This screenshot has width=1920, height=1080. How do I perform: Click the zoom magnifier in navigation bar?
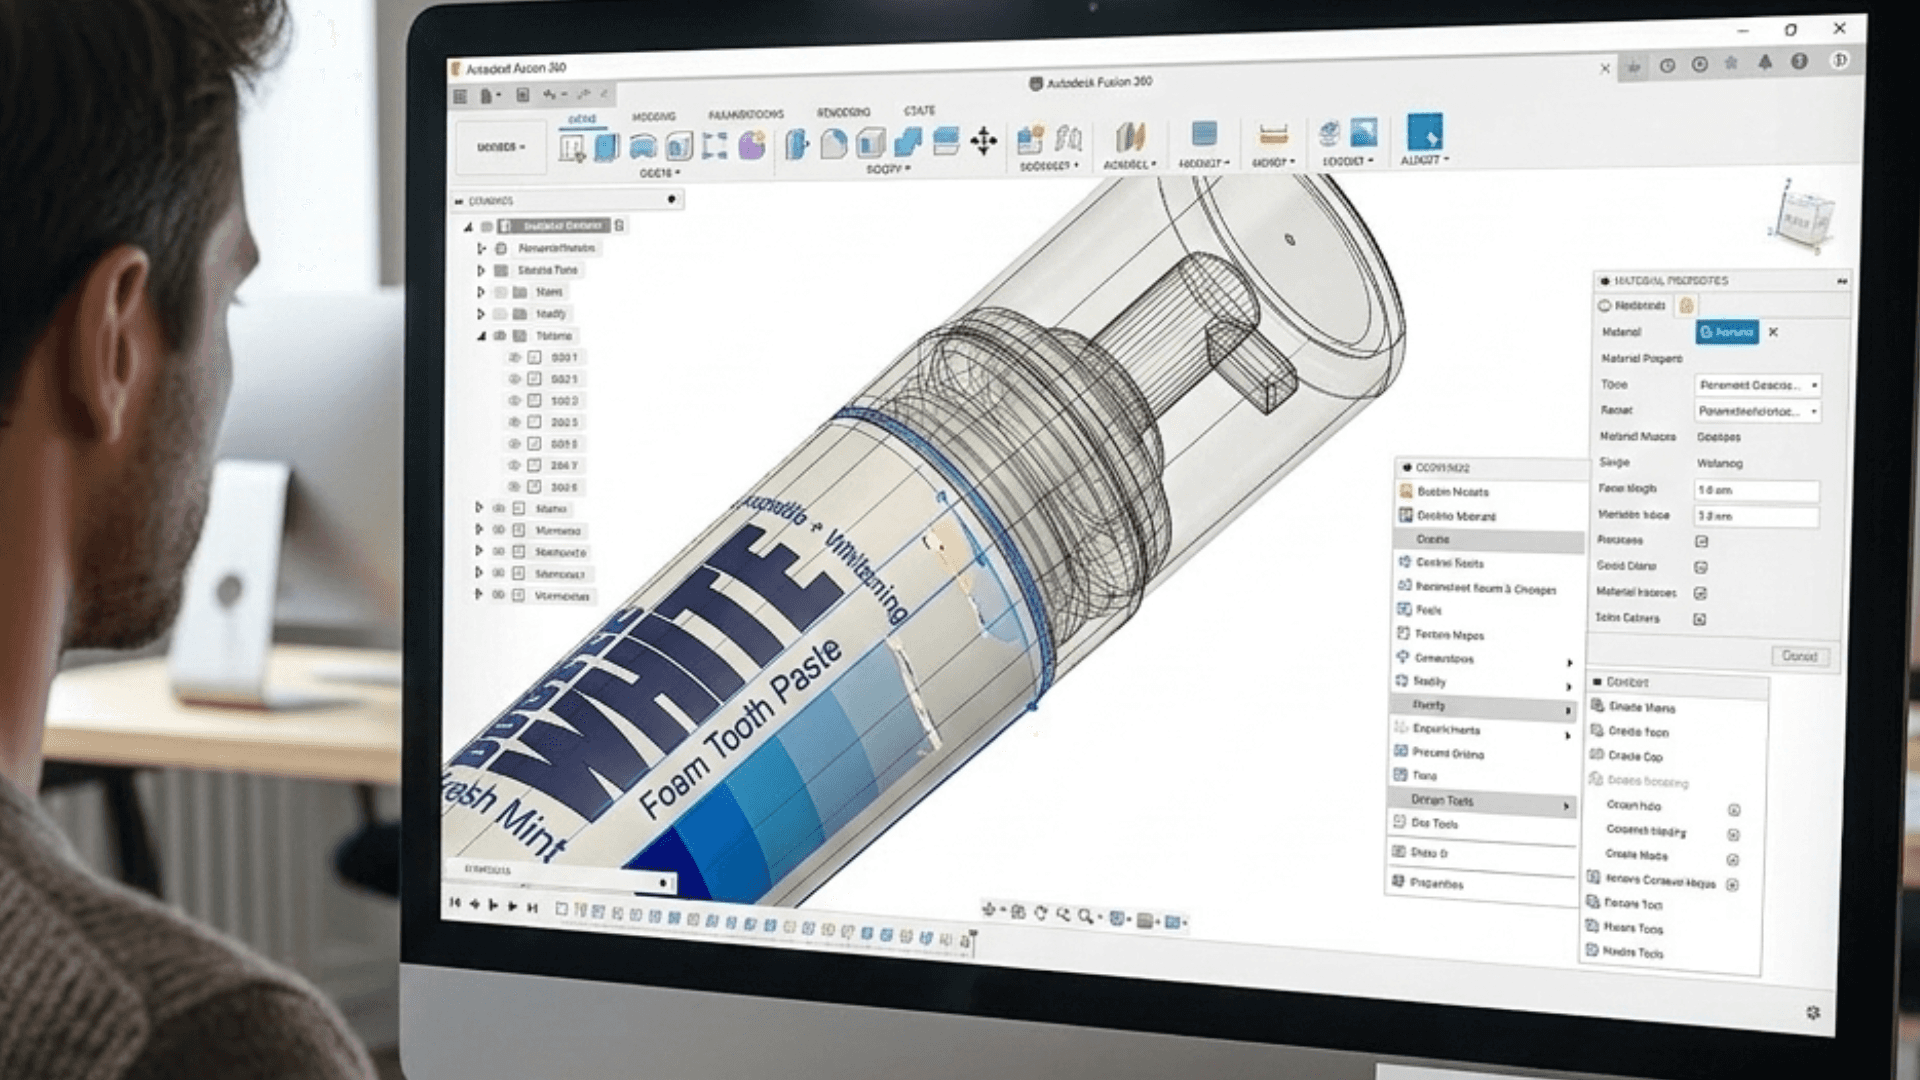coord(1085,915)
